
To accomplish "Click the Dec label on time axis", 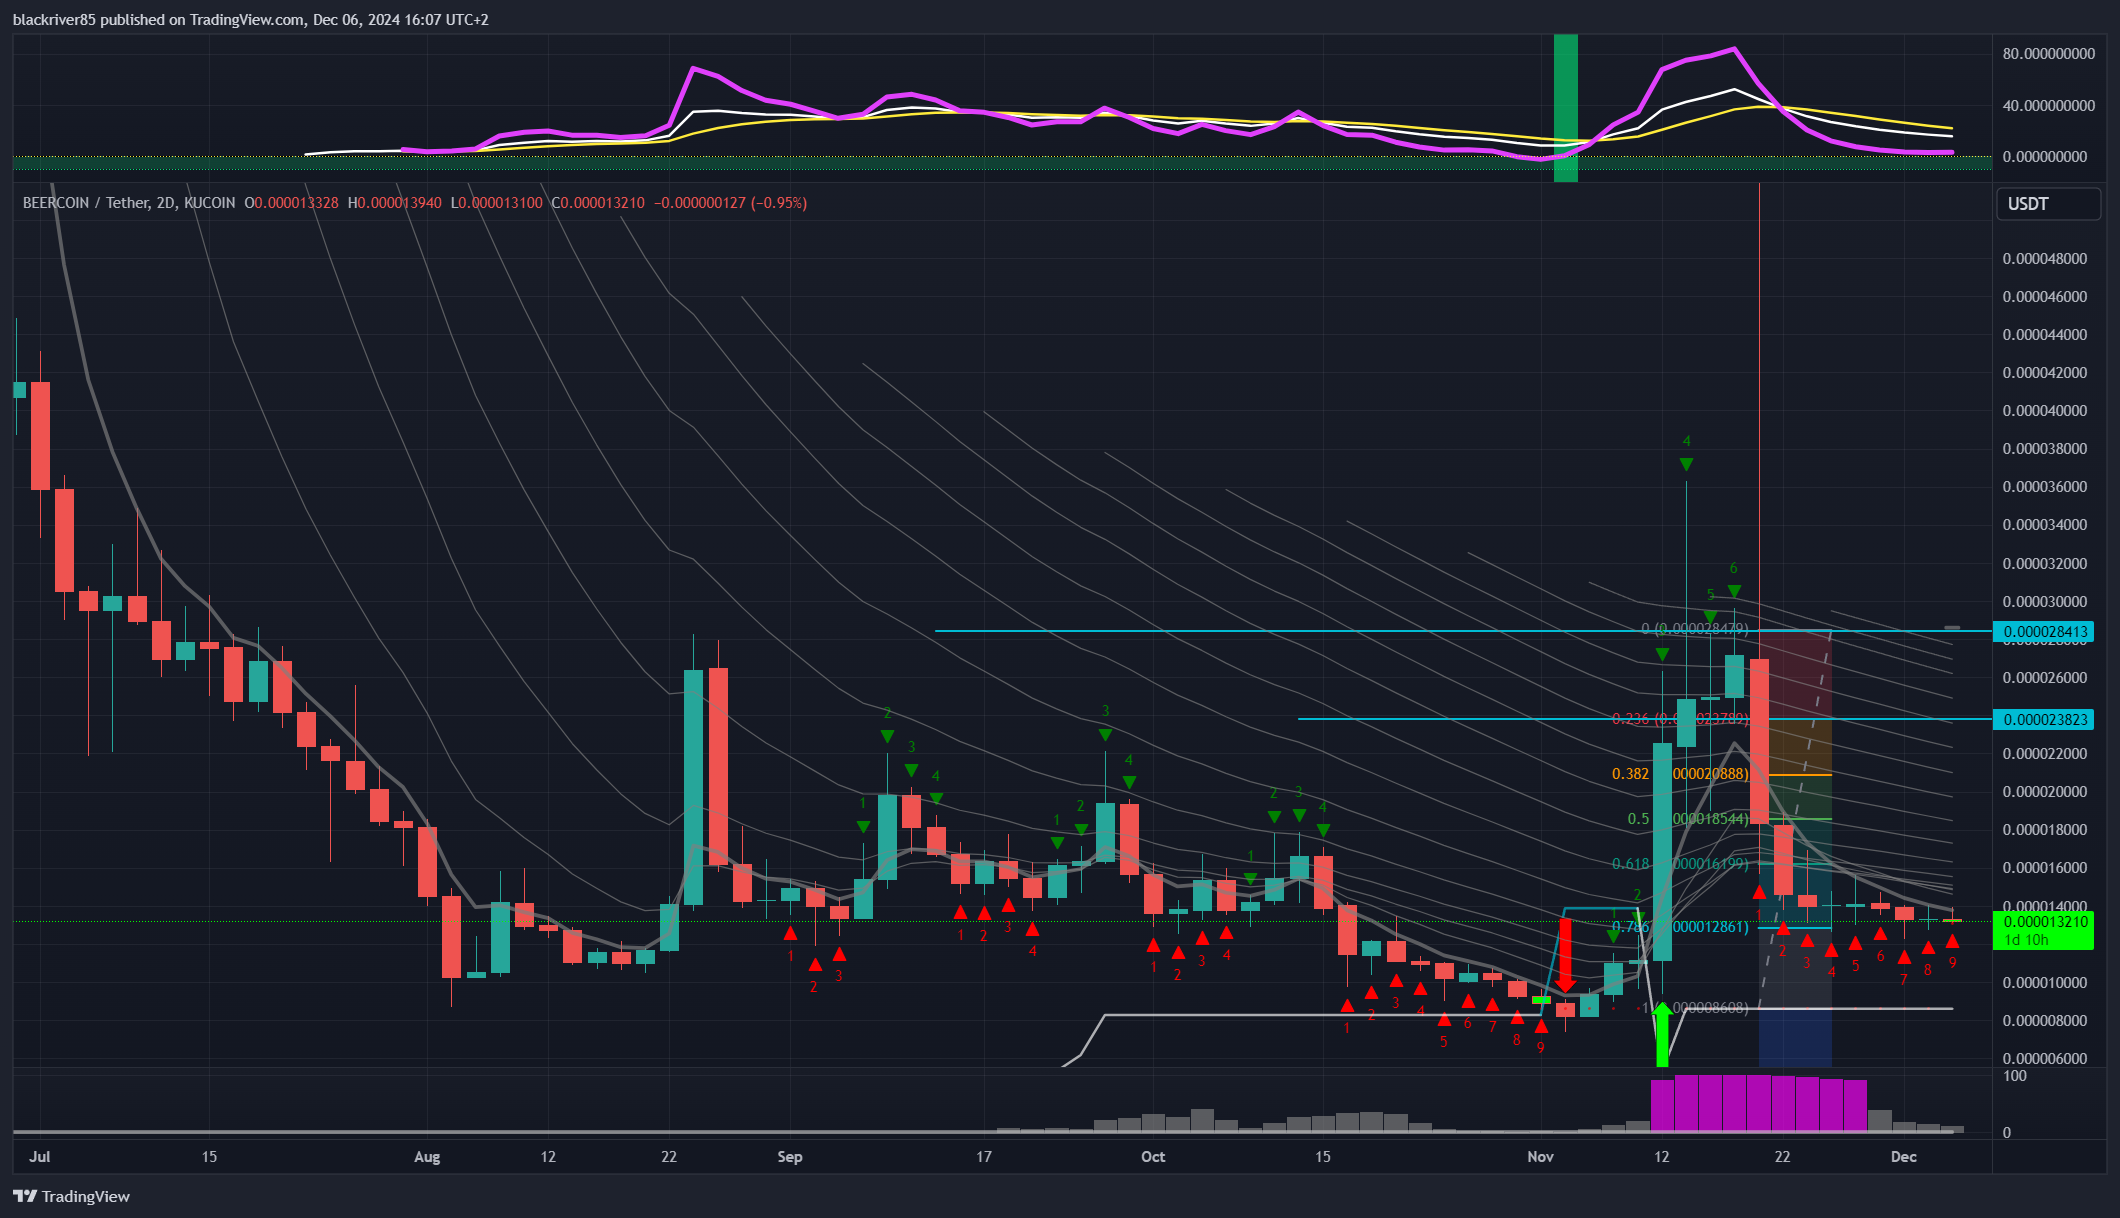I will (x=1904, y=1157).
